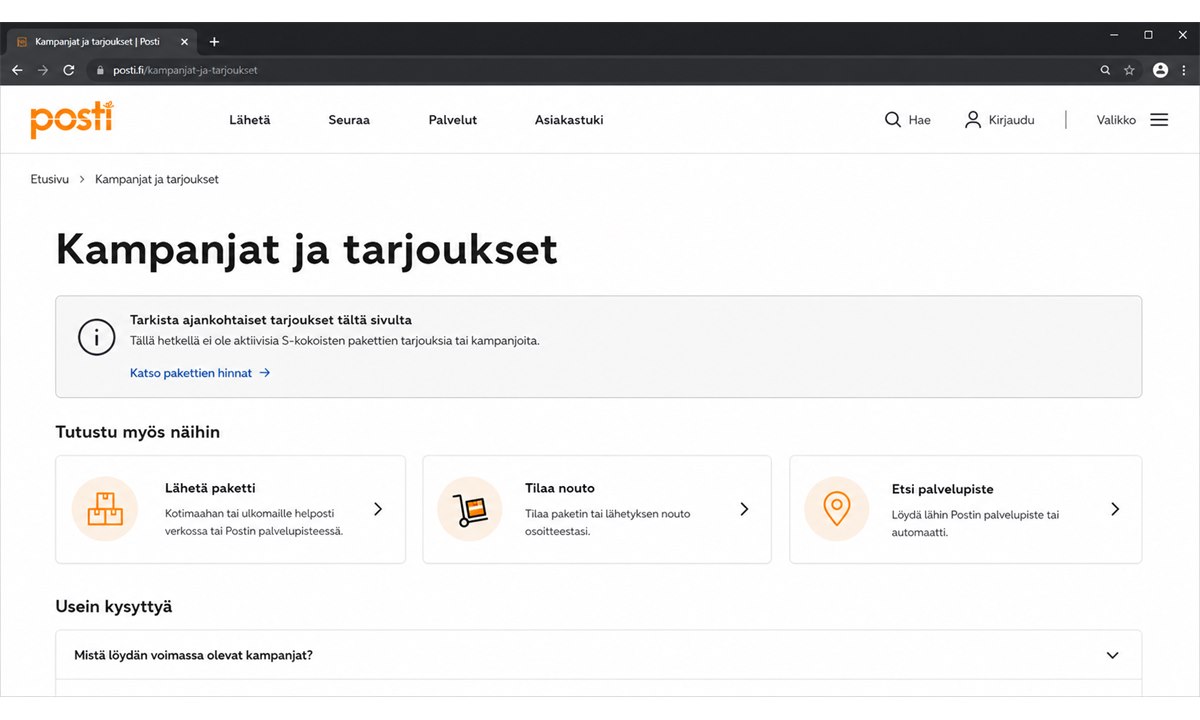The width and height of the screenshot is (1200, 720).
Task: Click the address bar URL field
Action: point(590,70)
